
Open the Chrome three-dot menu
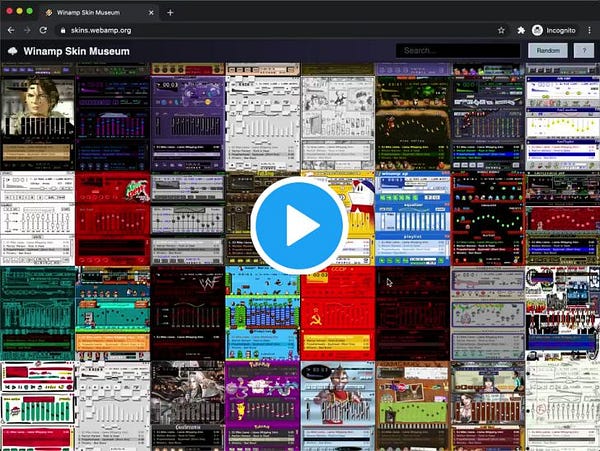589,30
